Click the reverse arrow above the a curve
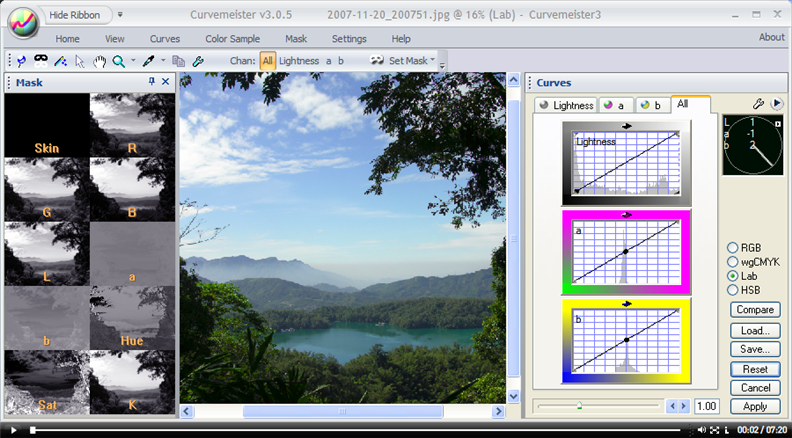Screen dimensions: 792x438 [x=627, y=215]
